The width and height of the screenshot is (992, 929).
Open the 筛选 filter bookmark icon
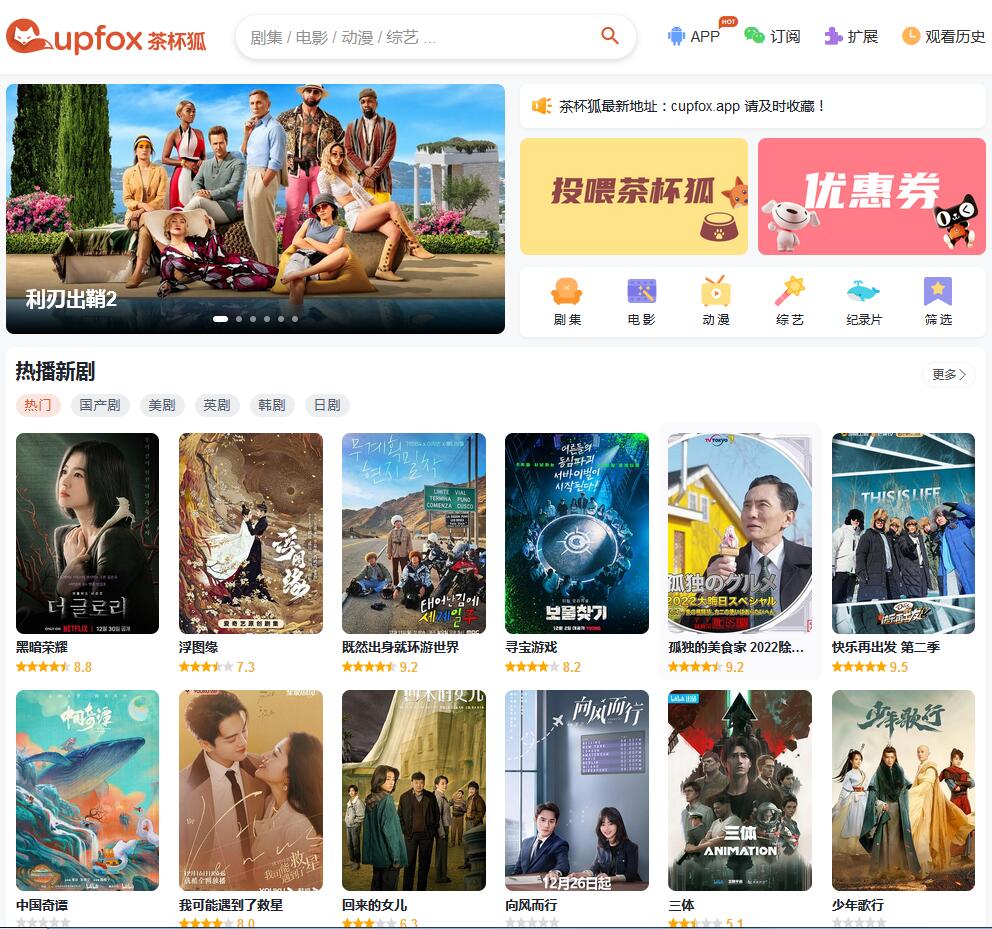click(x=938, y=292)
